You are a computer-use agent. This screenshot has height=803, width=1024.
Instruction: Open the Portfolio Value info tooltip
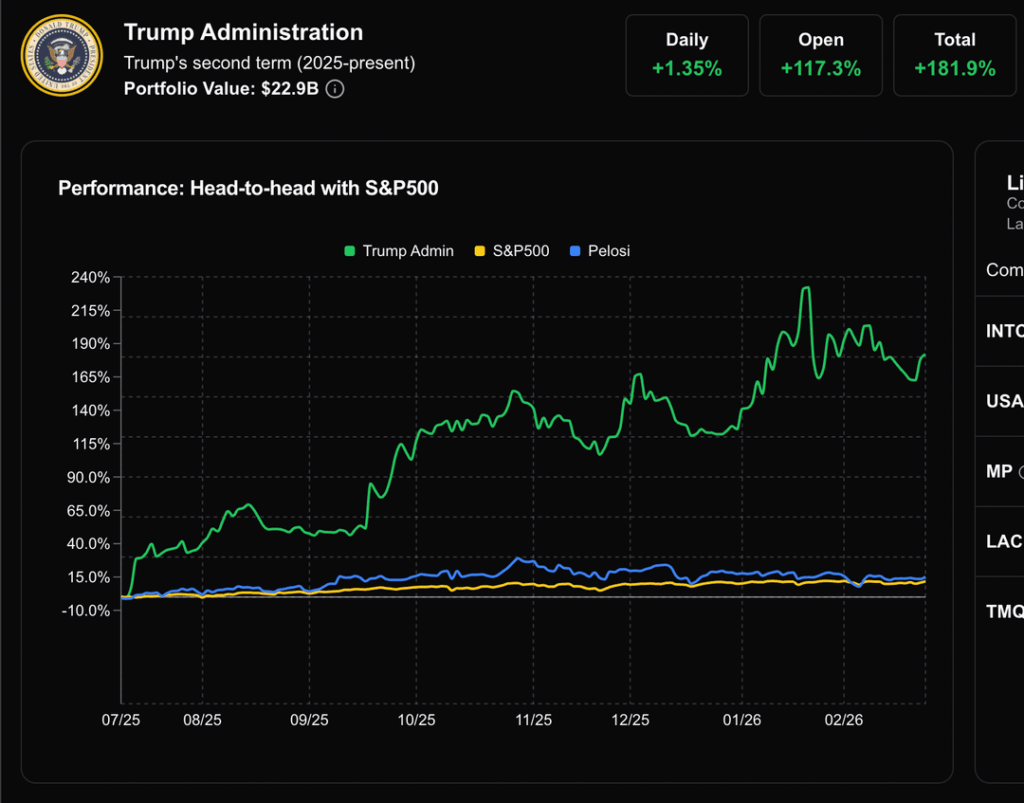(334, 89)
